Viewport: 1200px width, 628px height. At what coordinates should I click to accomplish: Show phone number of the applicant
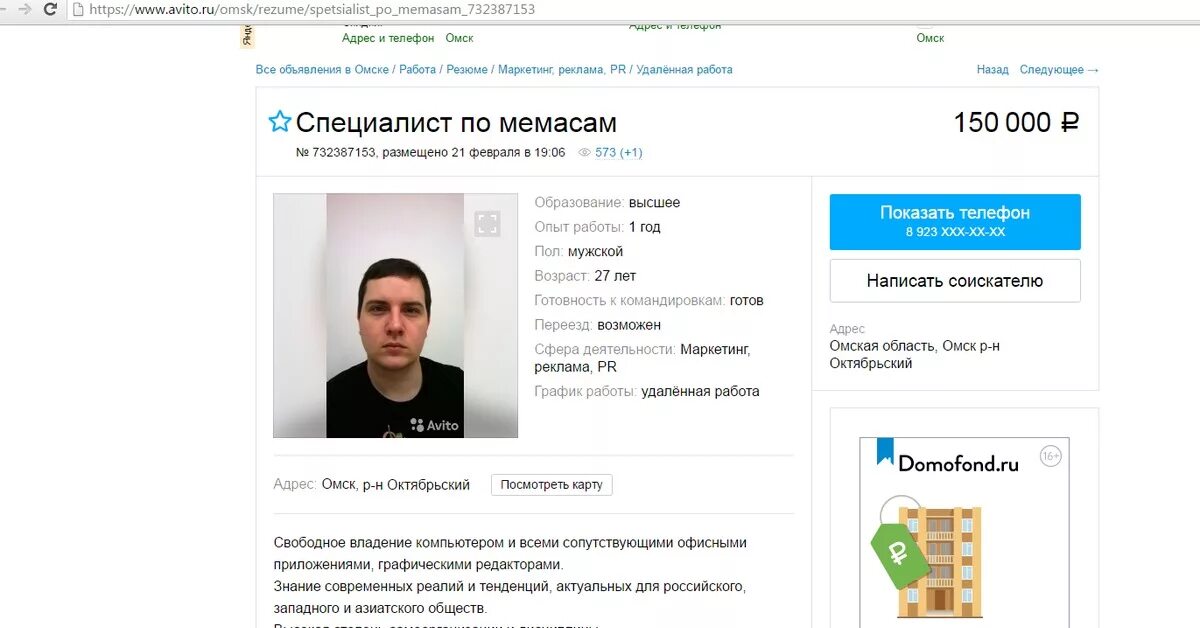click(955, 221)
